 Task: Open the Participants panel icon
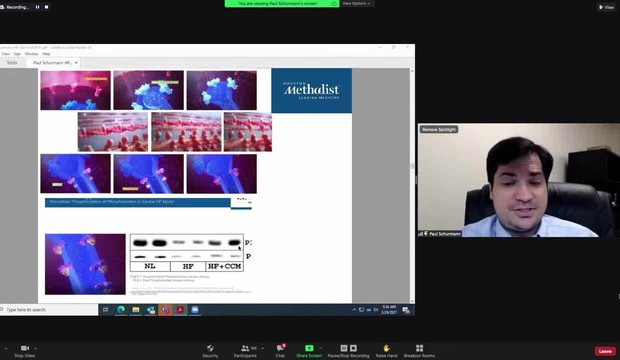click(245, 348)
